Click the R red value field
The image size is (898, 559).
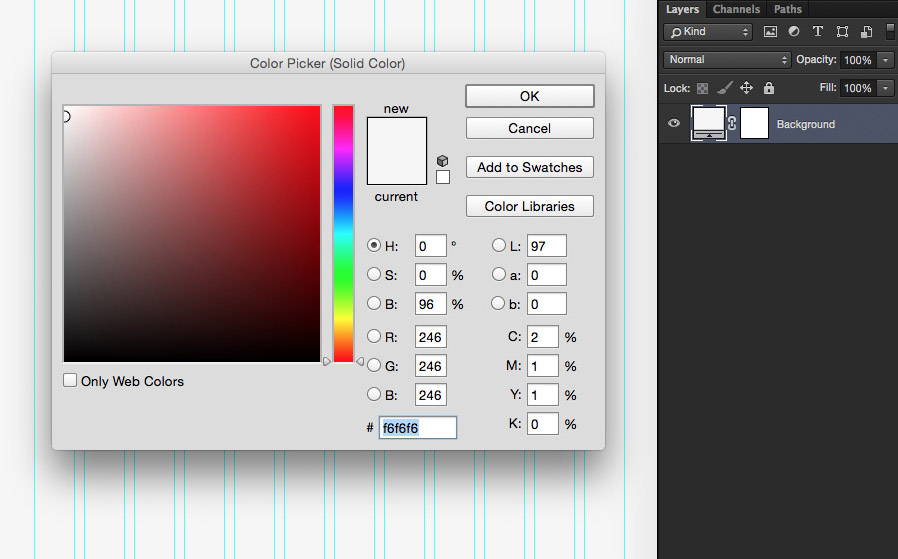coord(431,337)
